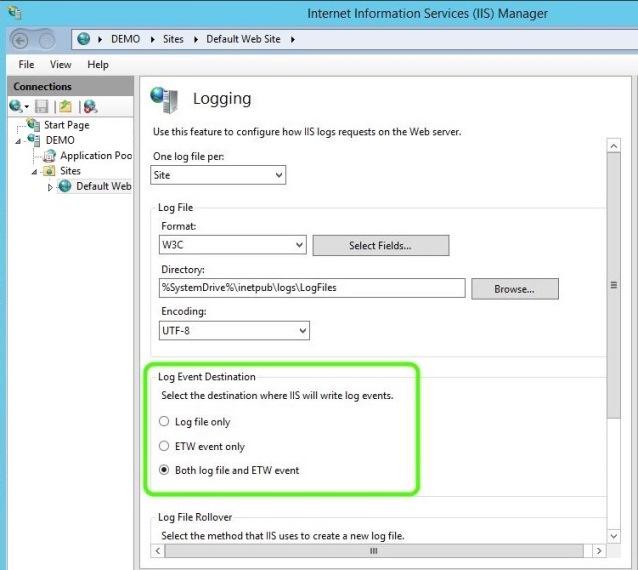
Task: Click the DEMO server icon in tree
Action: click(x=34, y=140)
